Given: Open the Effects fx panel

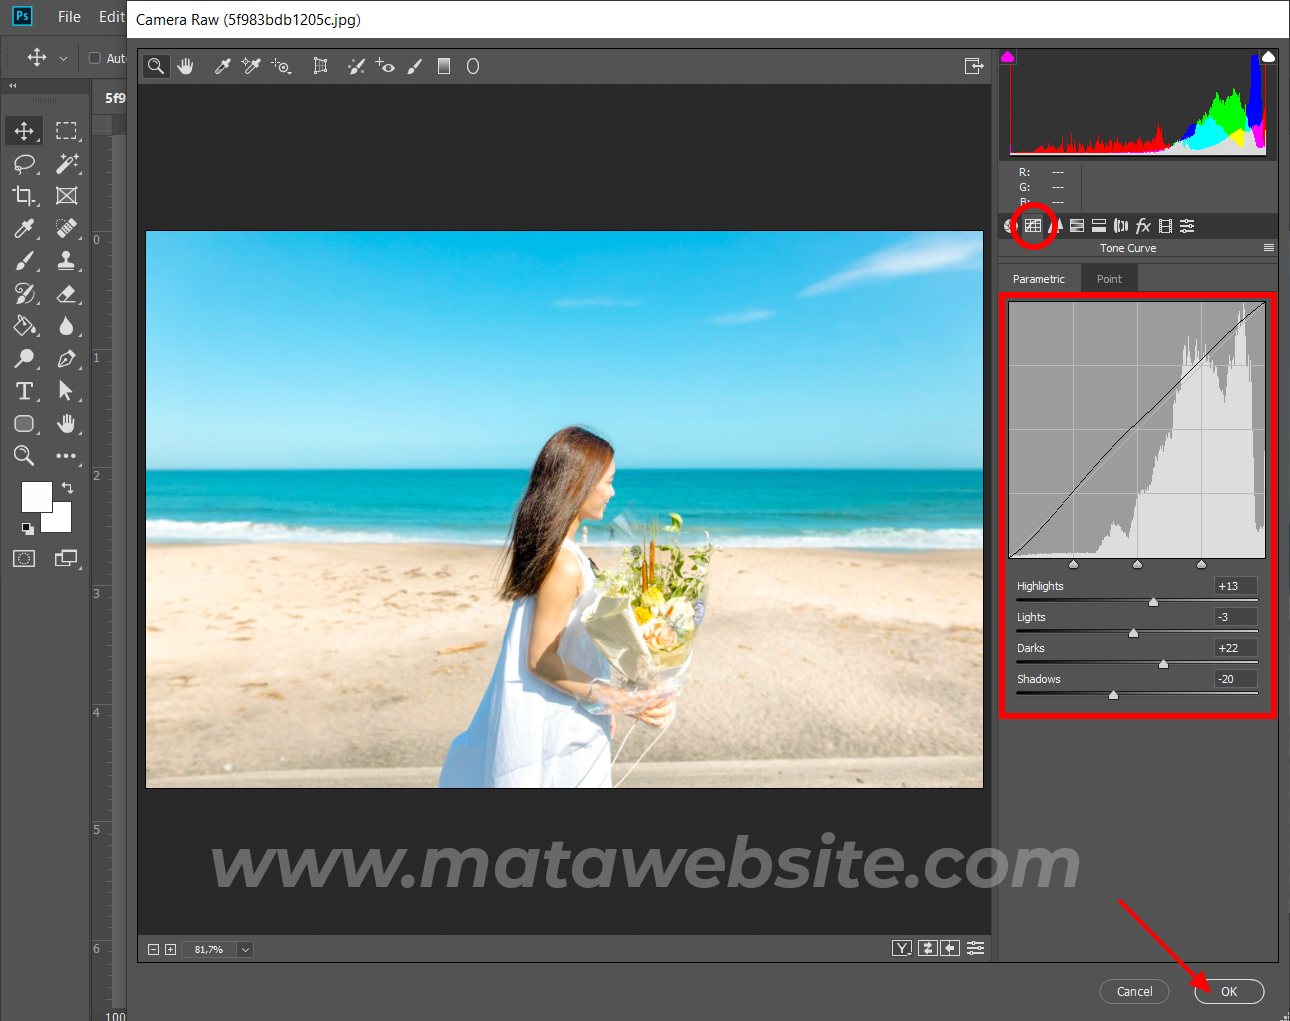Looking at the screenshot, I should [1143, 226].
